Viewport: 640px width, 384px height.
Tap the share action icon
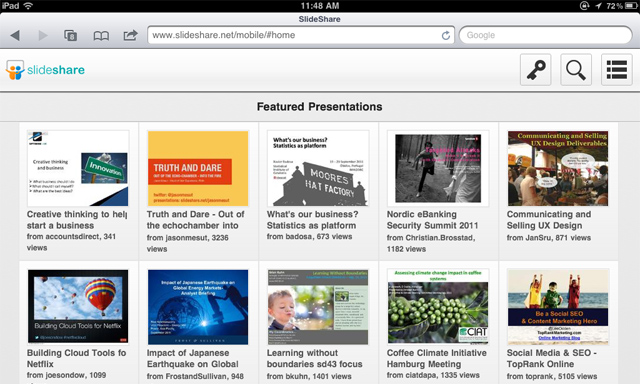(x=131, y=35)
